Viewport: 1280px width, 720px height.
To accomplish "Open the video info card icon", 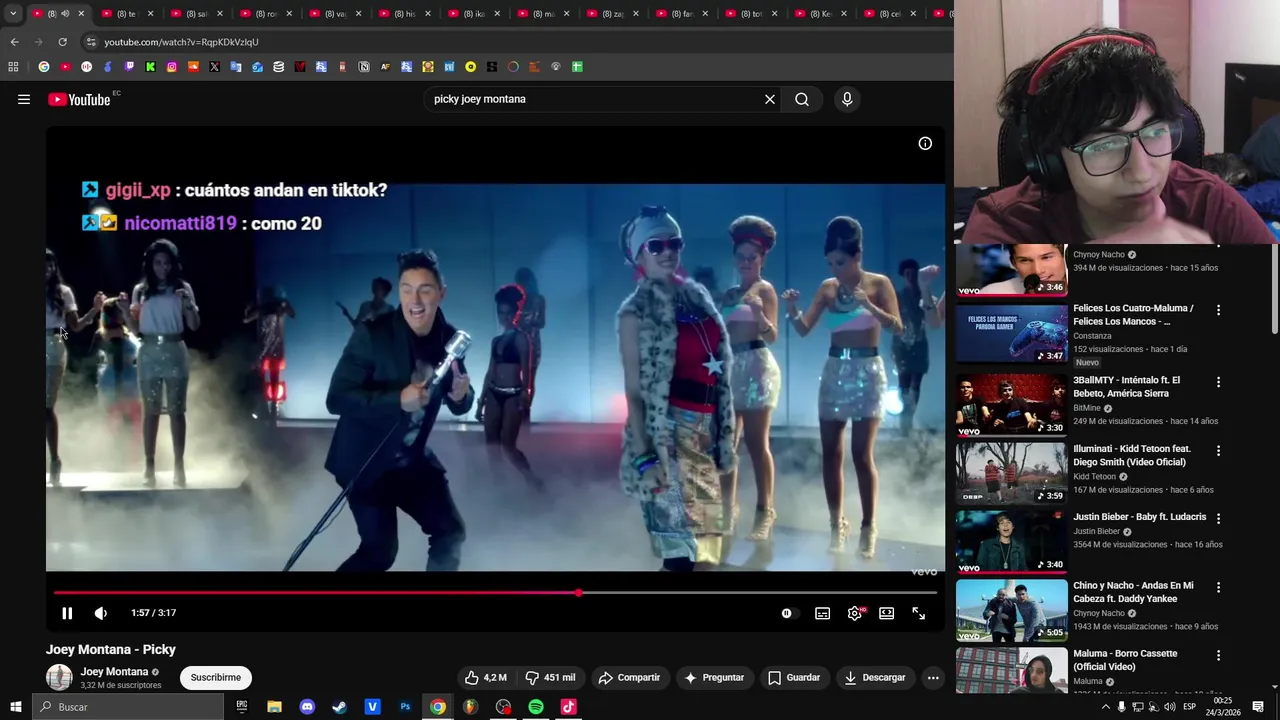I will [x=925, y=143].
